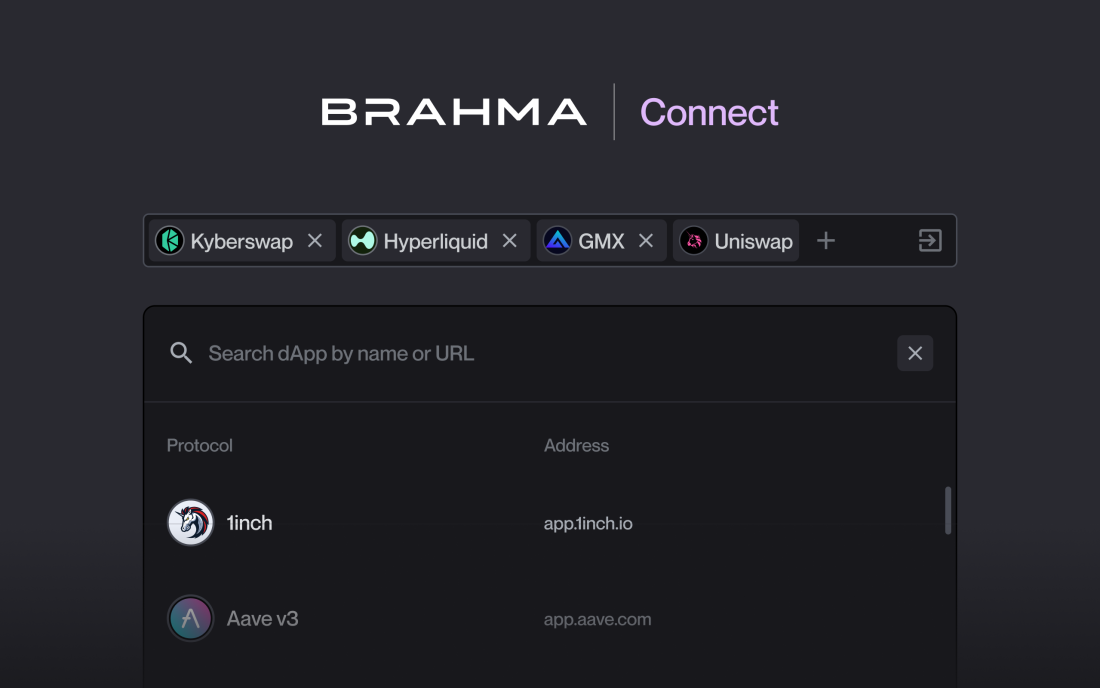Viewport: 1100px width, 688px height.
Task: Click the Hyperliquid logo icon
Action: 363,241
